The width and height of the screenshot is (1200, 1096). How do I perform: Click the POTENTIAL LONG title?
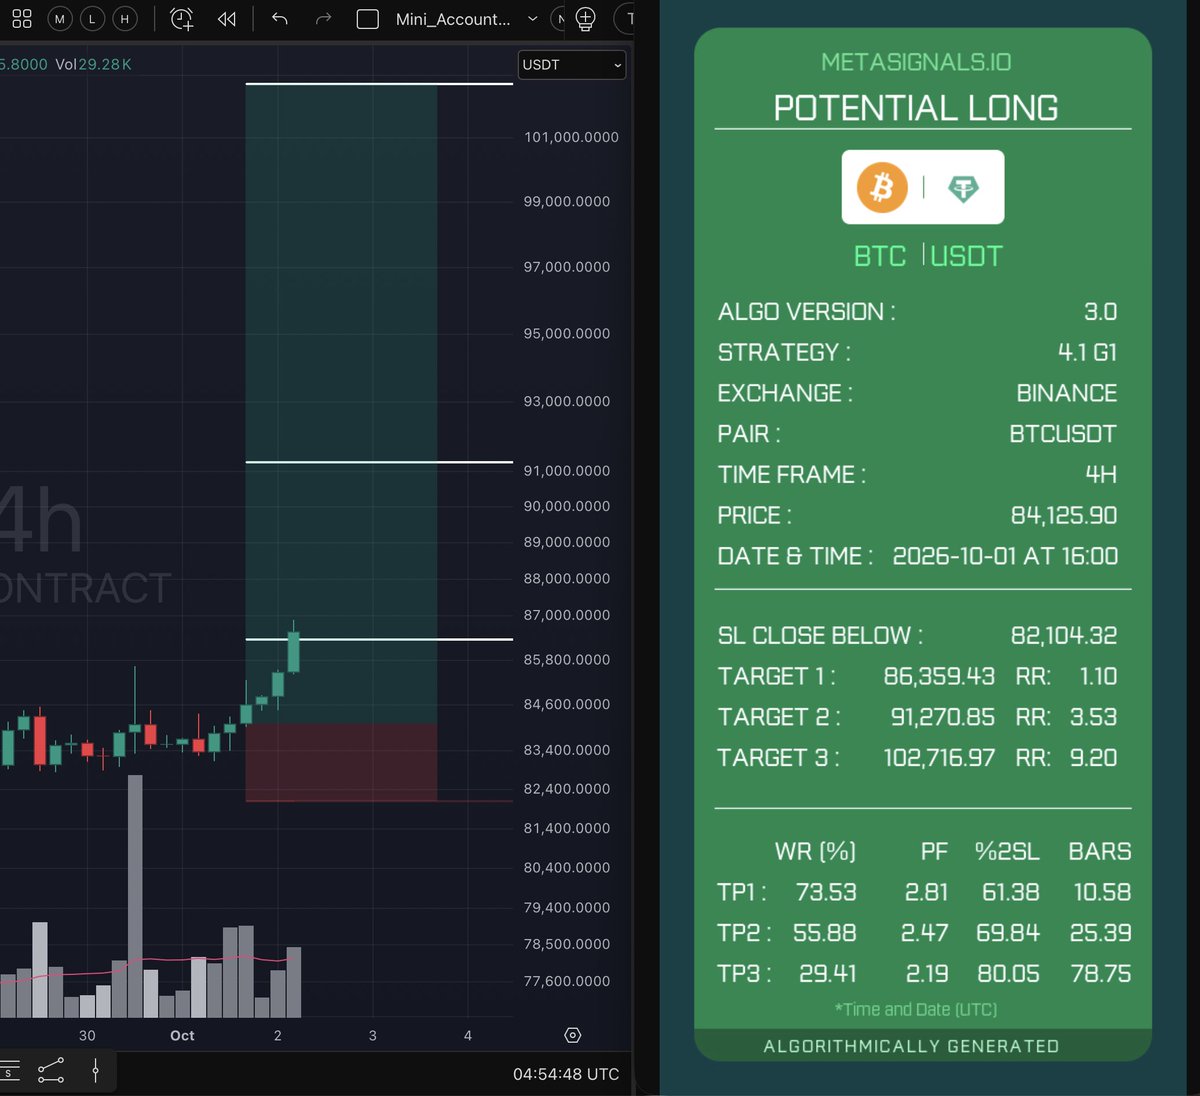(916, 107)
